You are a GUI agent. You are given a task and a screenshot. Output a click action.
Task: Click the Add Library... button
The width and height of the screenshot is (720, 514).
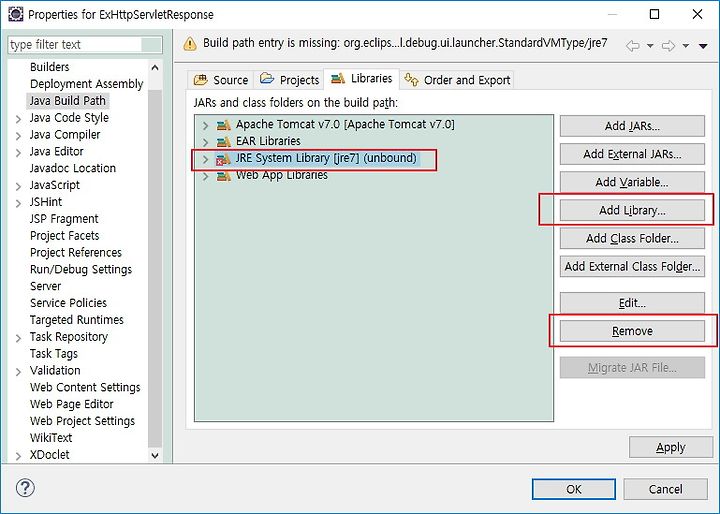(632, 210)
